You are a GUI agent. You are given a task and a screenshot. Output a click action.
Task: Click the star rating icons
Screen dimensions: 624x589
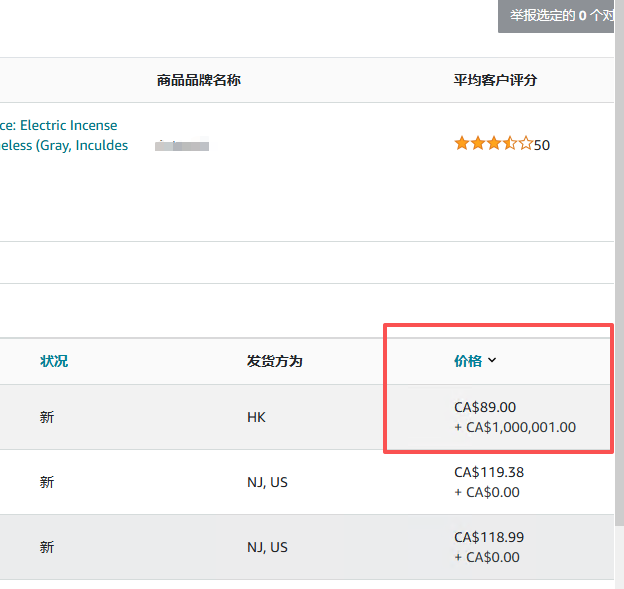click(x=493, y=144)
